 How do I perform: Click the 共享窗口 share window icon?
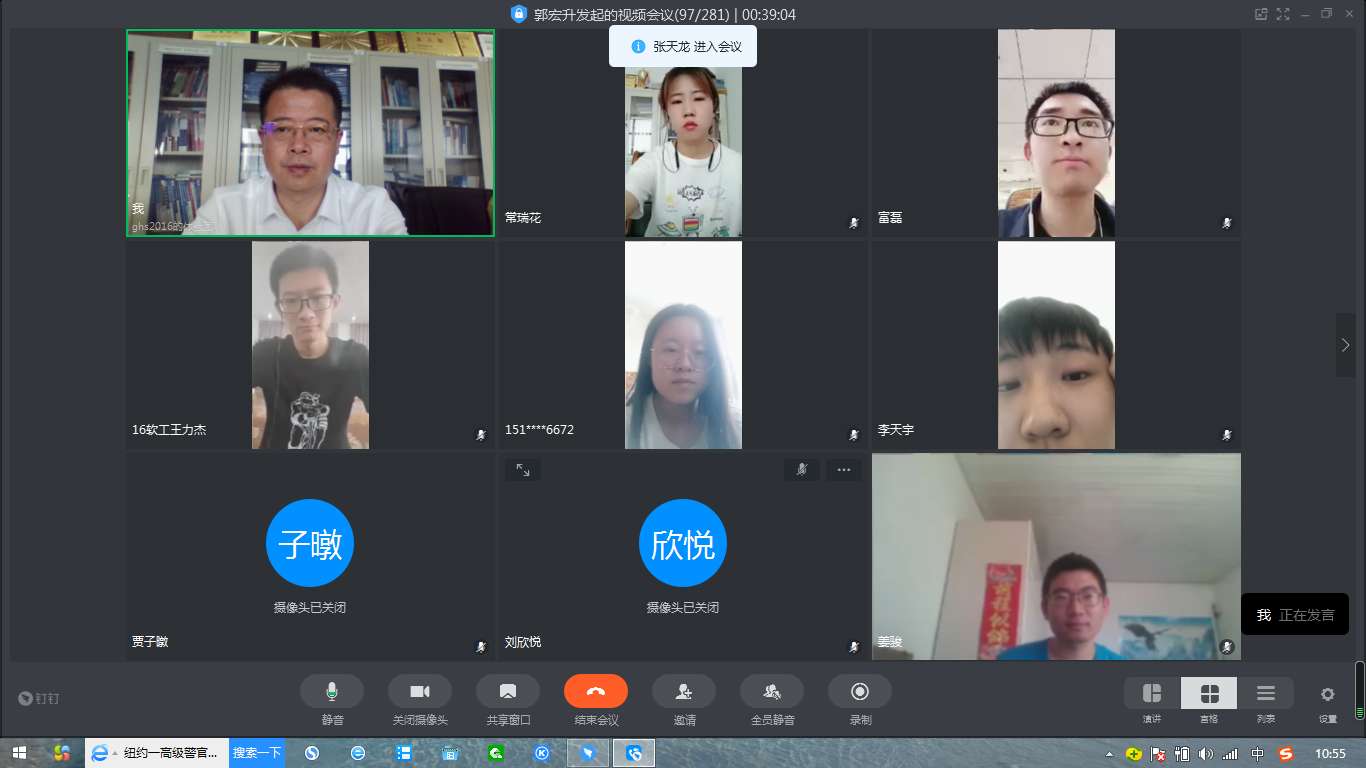(x=508, y=692)
